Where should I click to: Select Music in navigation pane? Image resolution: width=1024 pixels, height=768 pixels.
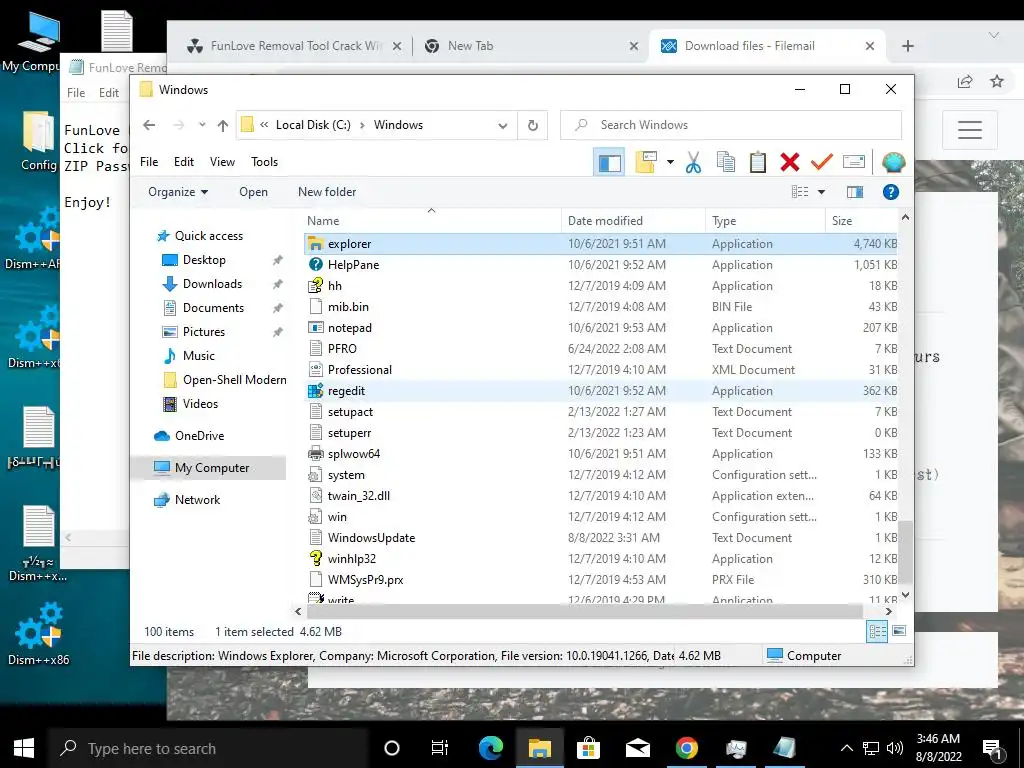click(x=199, y=356)
